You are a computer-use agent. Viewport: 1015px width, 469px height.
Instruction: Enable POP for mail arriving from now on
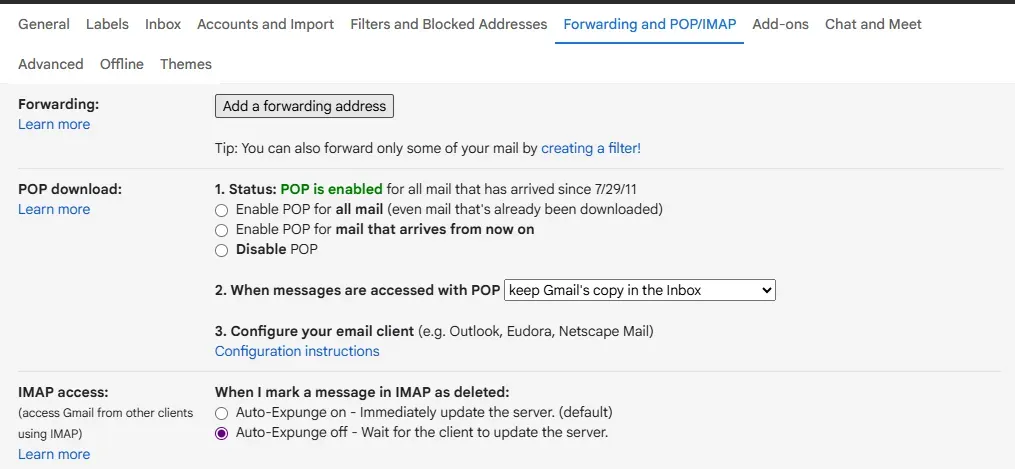point(222,230)
